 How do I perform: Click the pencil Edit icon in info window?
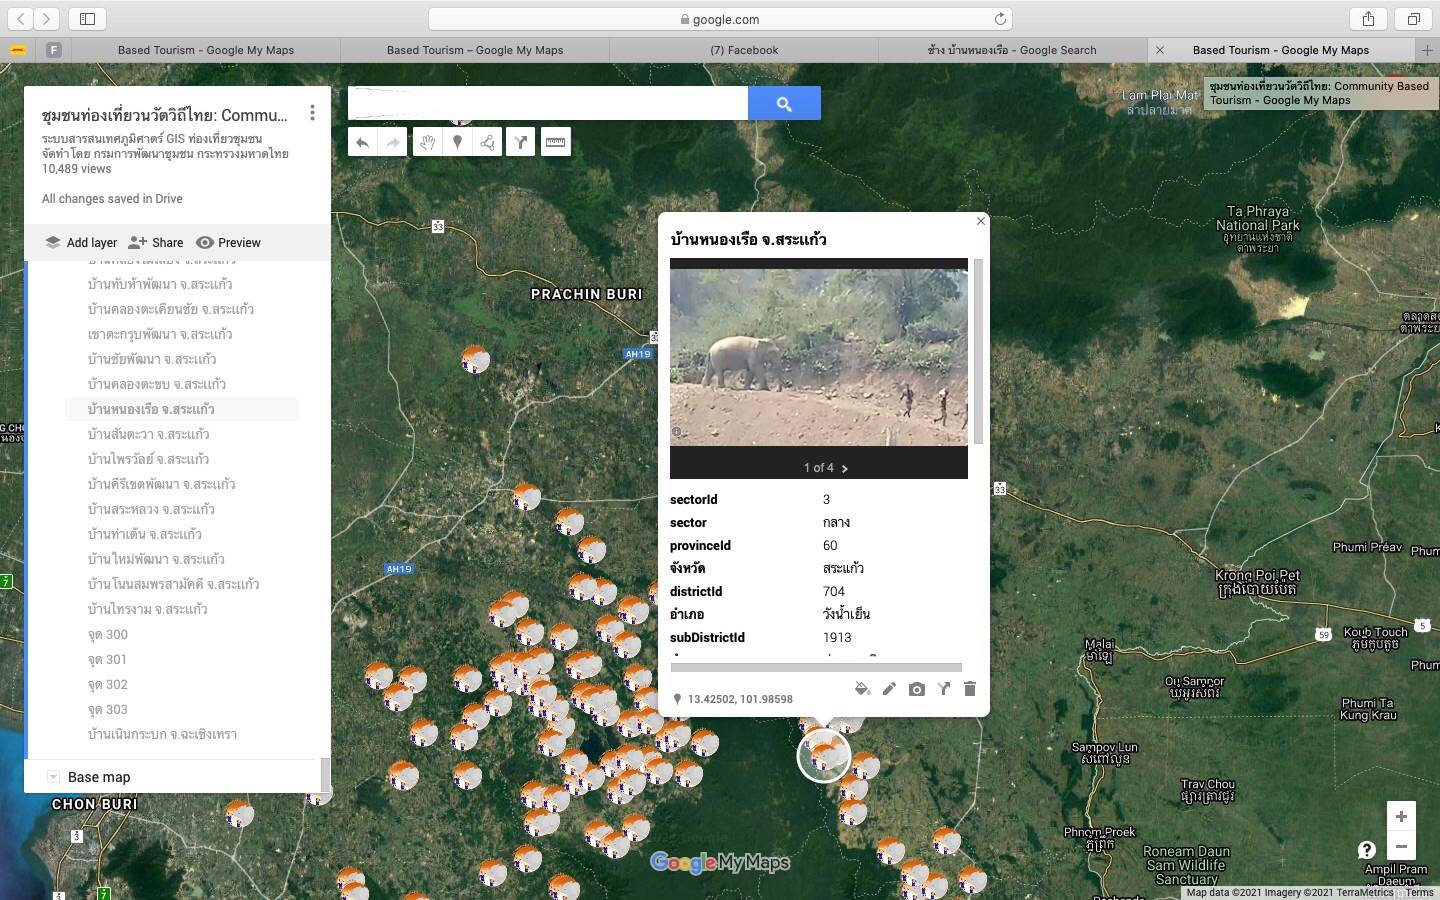pyautogui.click(x=889, y=689)
